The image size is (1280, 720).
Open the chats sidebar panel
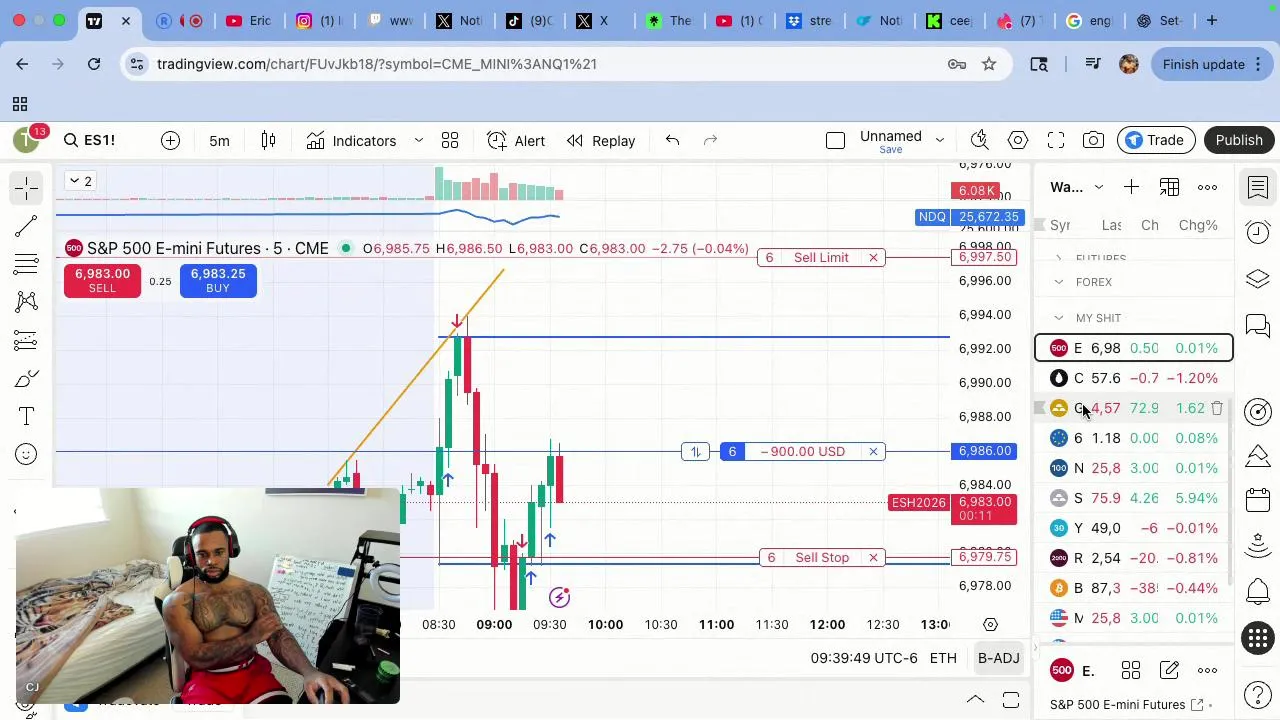coord(1258,325)
